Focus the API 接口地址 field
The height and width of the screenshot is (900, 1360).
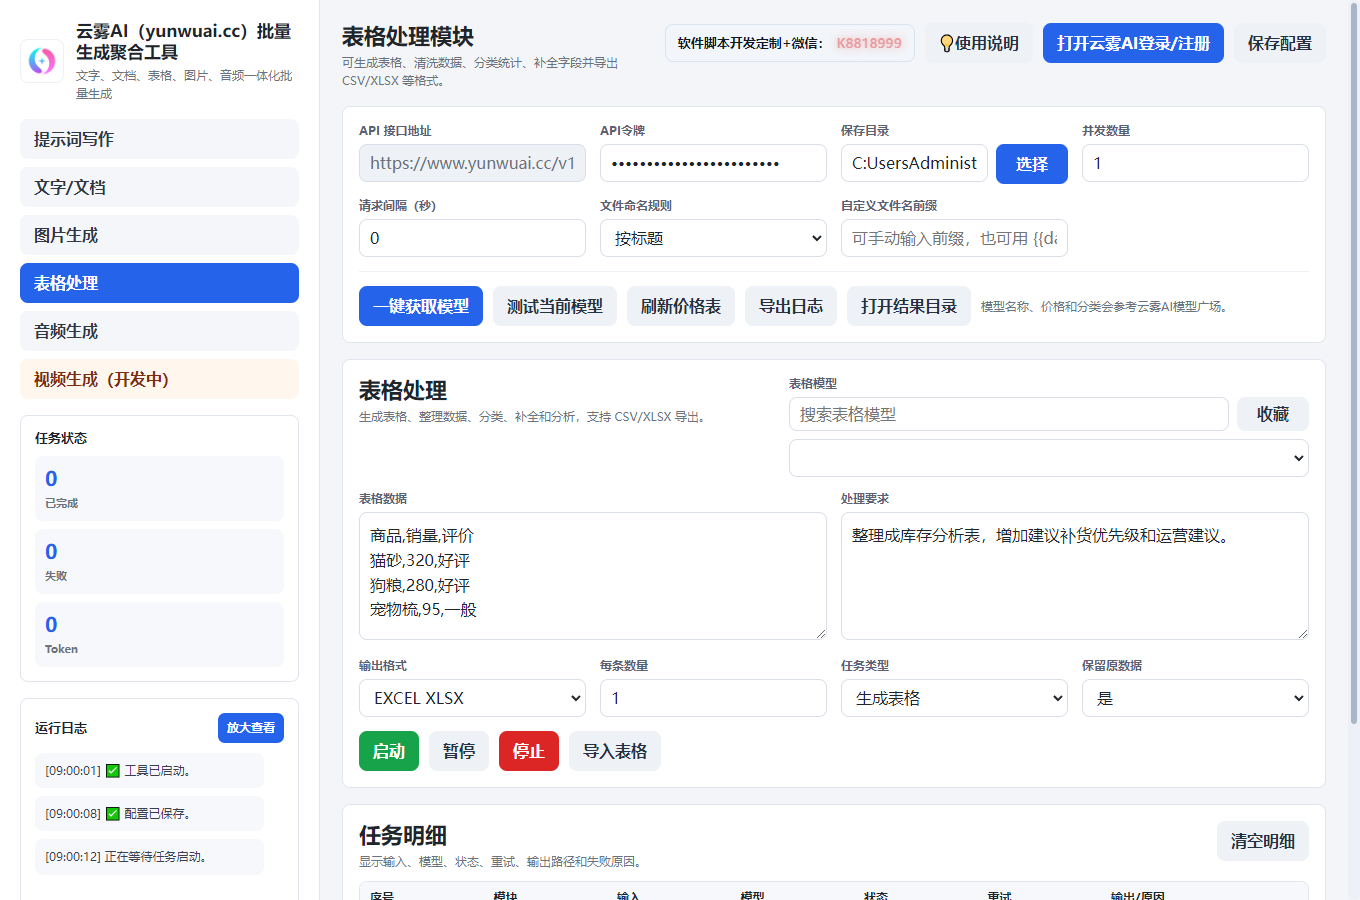point(472,163)
